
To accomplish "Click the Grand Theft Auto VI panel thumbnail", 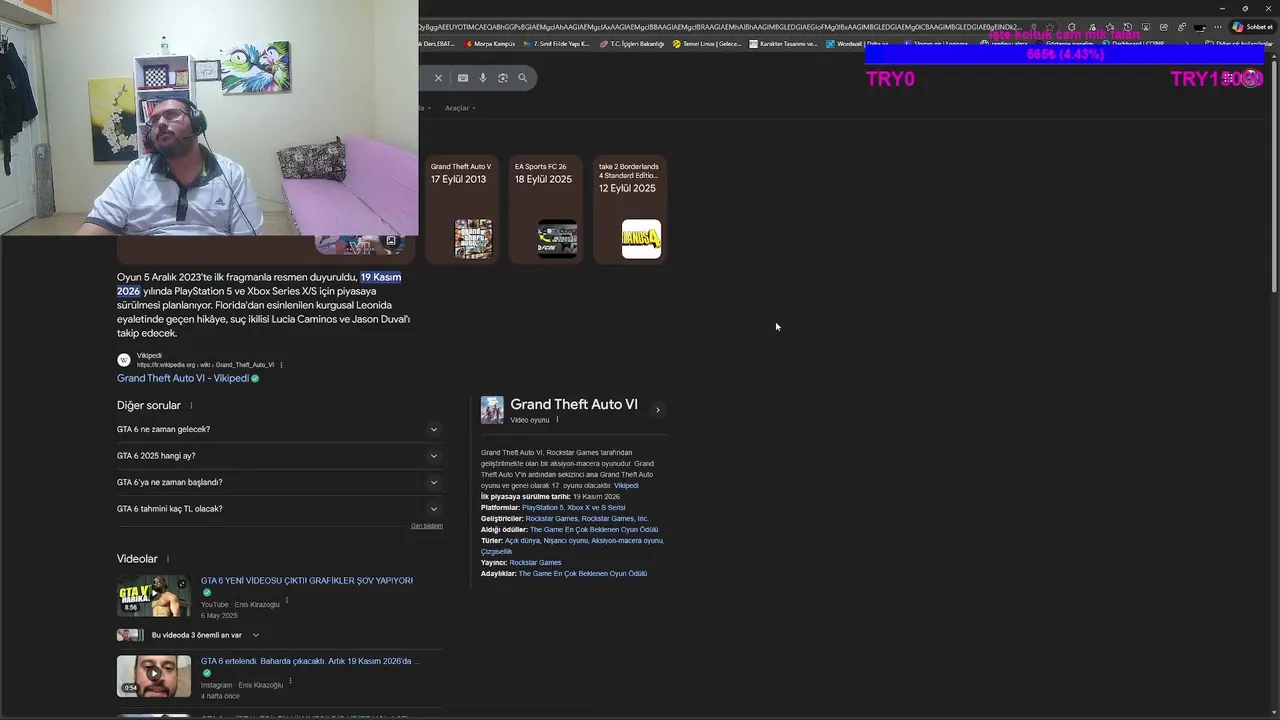I will [x=492, y=410].
